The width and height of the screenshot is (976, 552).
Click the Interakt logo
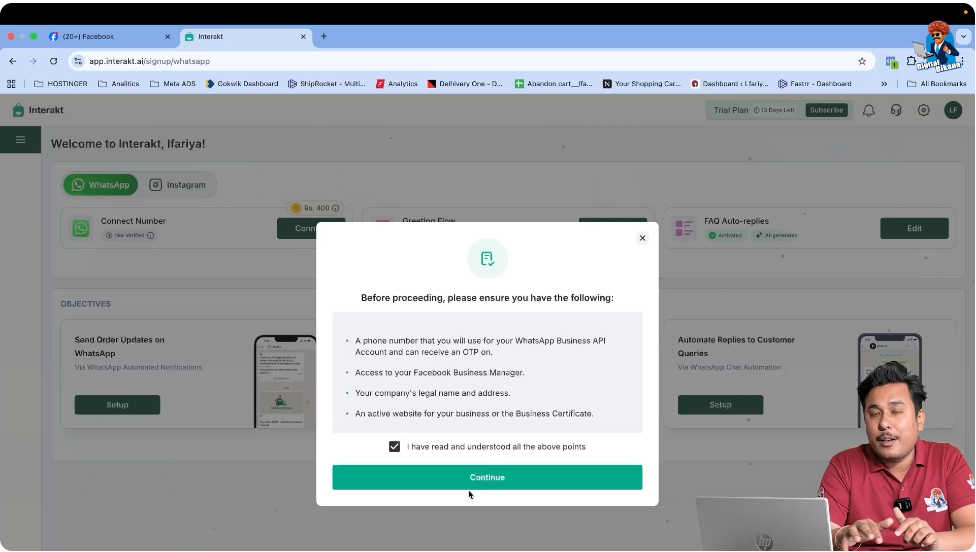38,110
